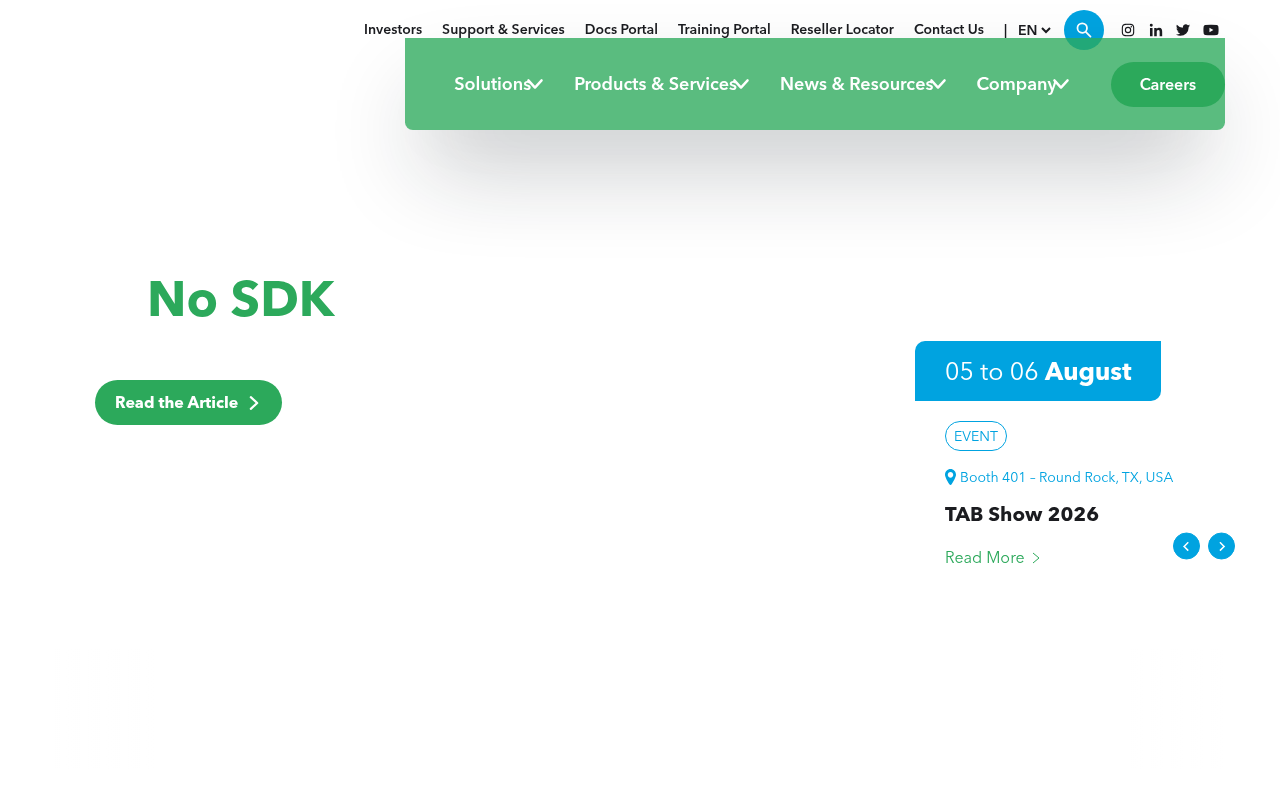Click the search magnifier icon
This screenshot has height=800, width=1280.
[1084, 30]
